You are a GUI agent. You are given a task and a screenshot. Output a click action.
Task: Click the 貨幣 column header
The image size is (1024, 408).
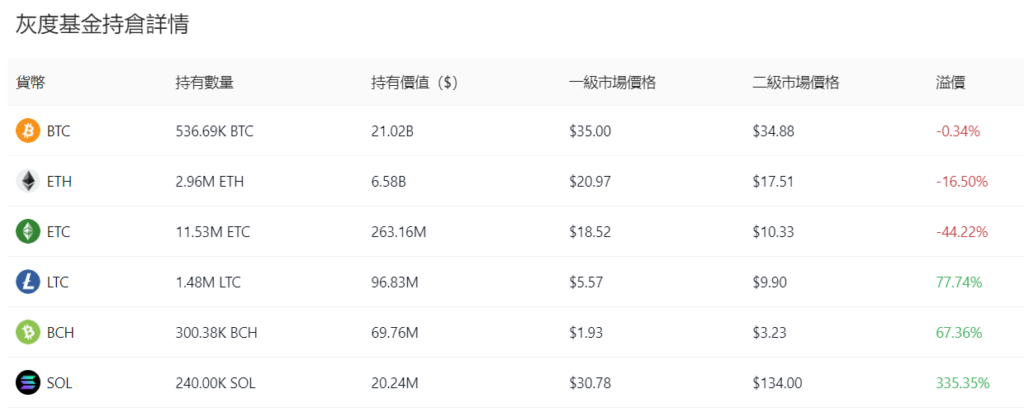pos(30,82)
